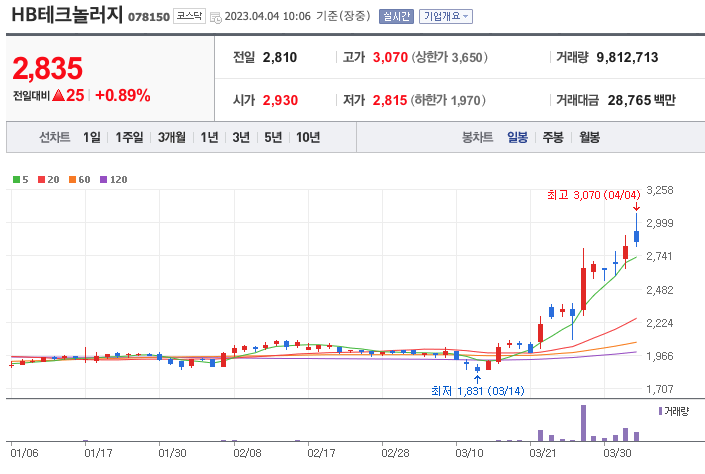Open the 기업개요 dropdown

446,17
